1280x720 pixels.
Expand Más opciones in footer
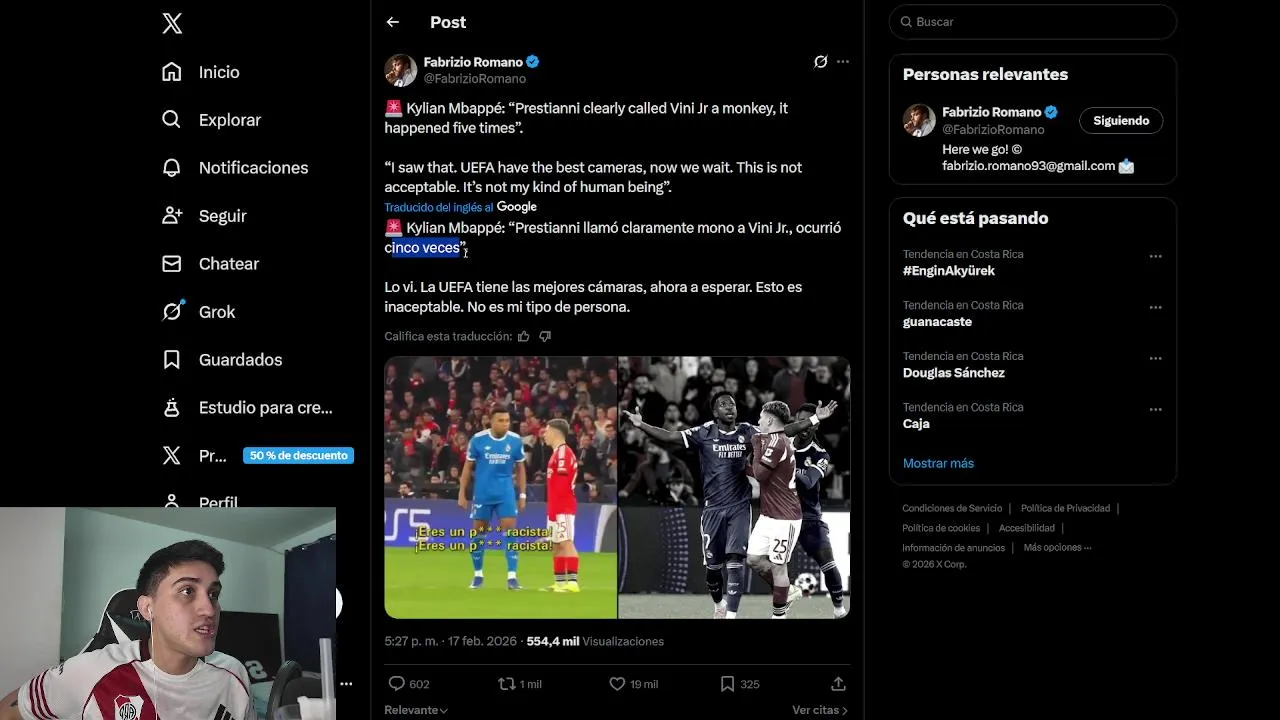click(1057, 548)
